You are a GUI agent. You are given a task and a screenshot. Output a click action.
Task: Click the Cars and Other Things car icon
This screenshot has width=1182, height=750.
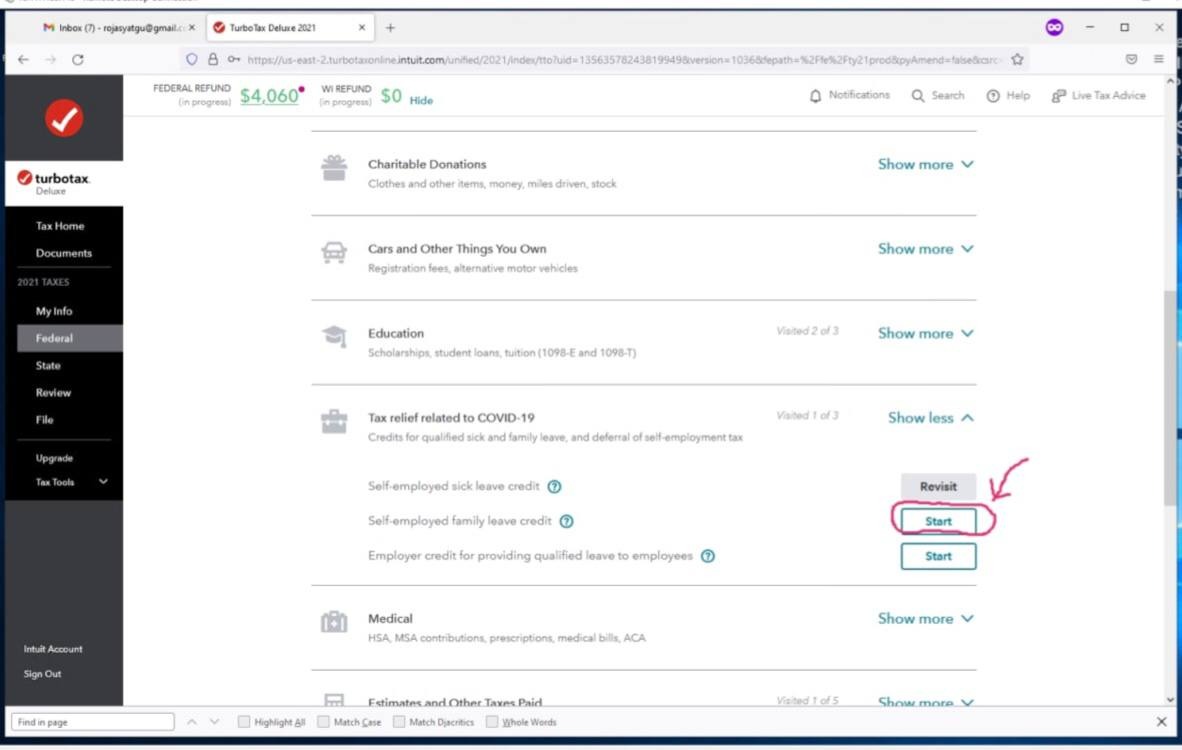click(334, 253)
